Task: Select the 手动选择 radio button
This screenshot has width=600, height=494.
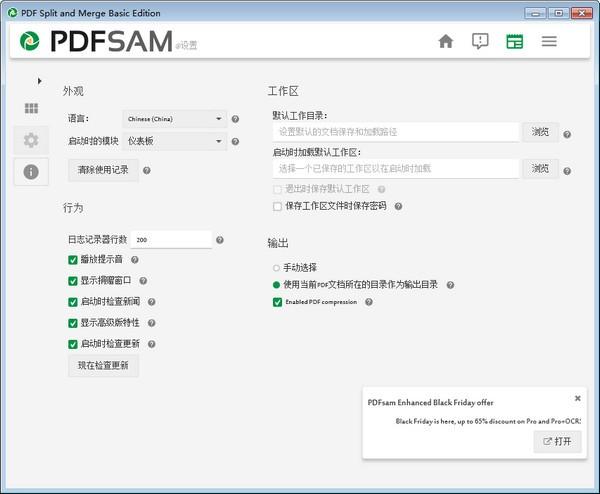Action: (276, 268)
